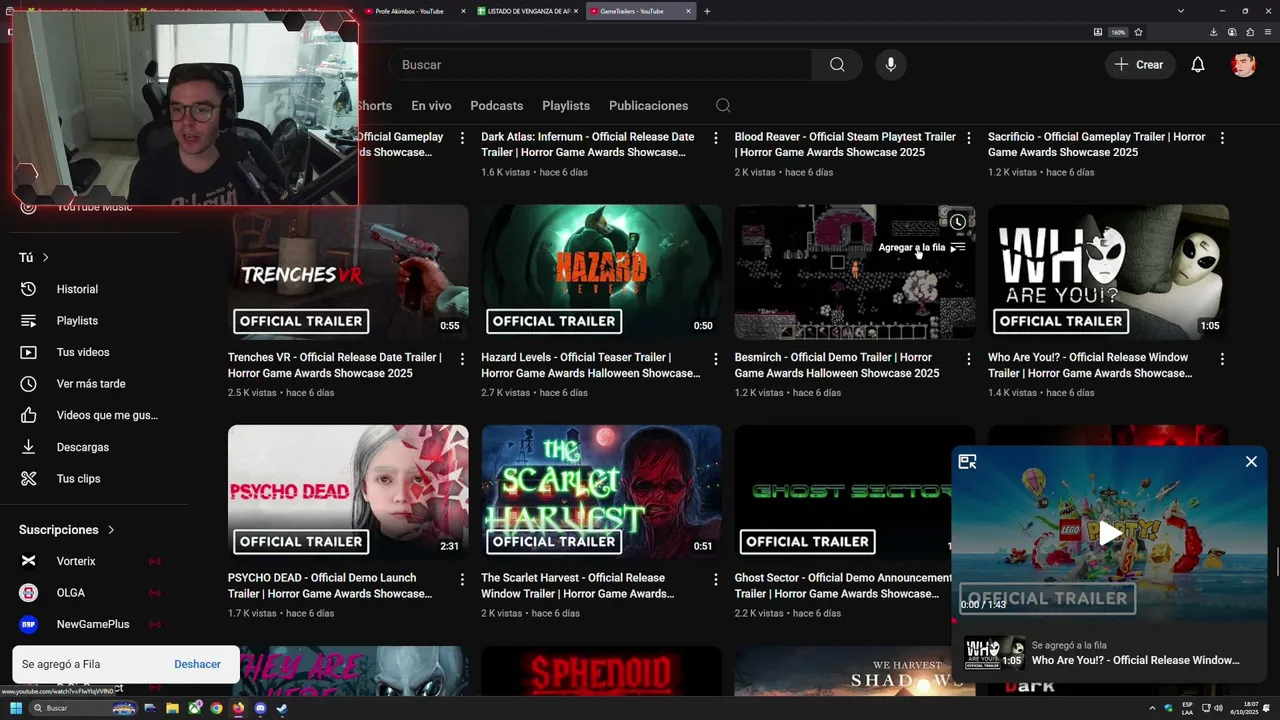Open options menu for Besmirch video
This screenshot has width=1280, height=720.
[x=968, y=358]
